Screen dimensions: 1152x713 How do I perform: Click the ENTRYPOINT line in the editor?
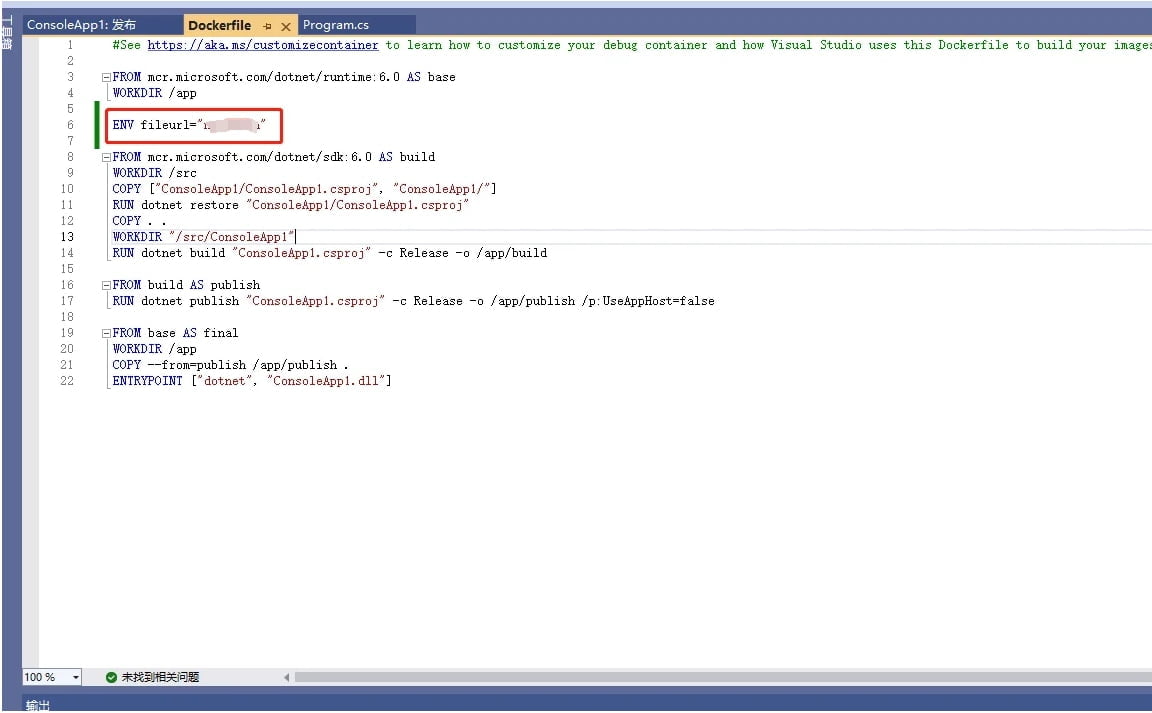point(251,381)
